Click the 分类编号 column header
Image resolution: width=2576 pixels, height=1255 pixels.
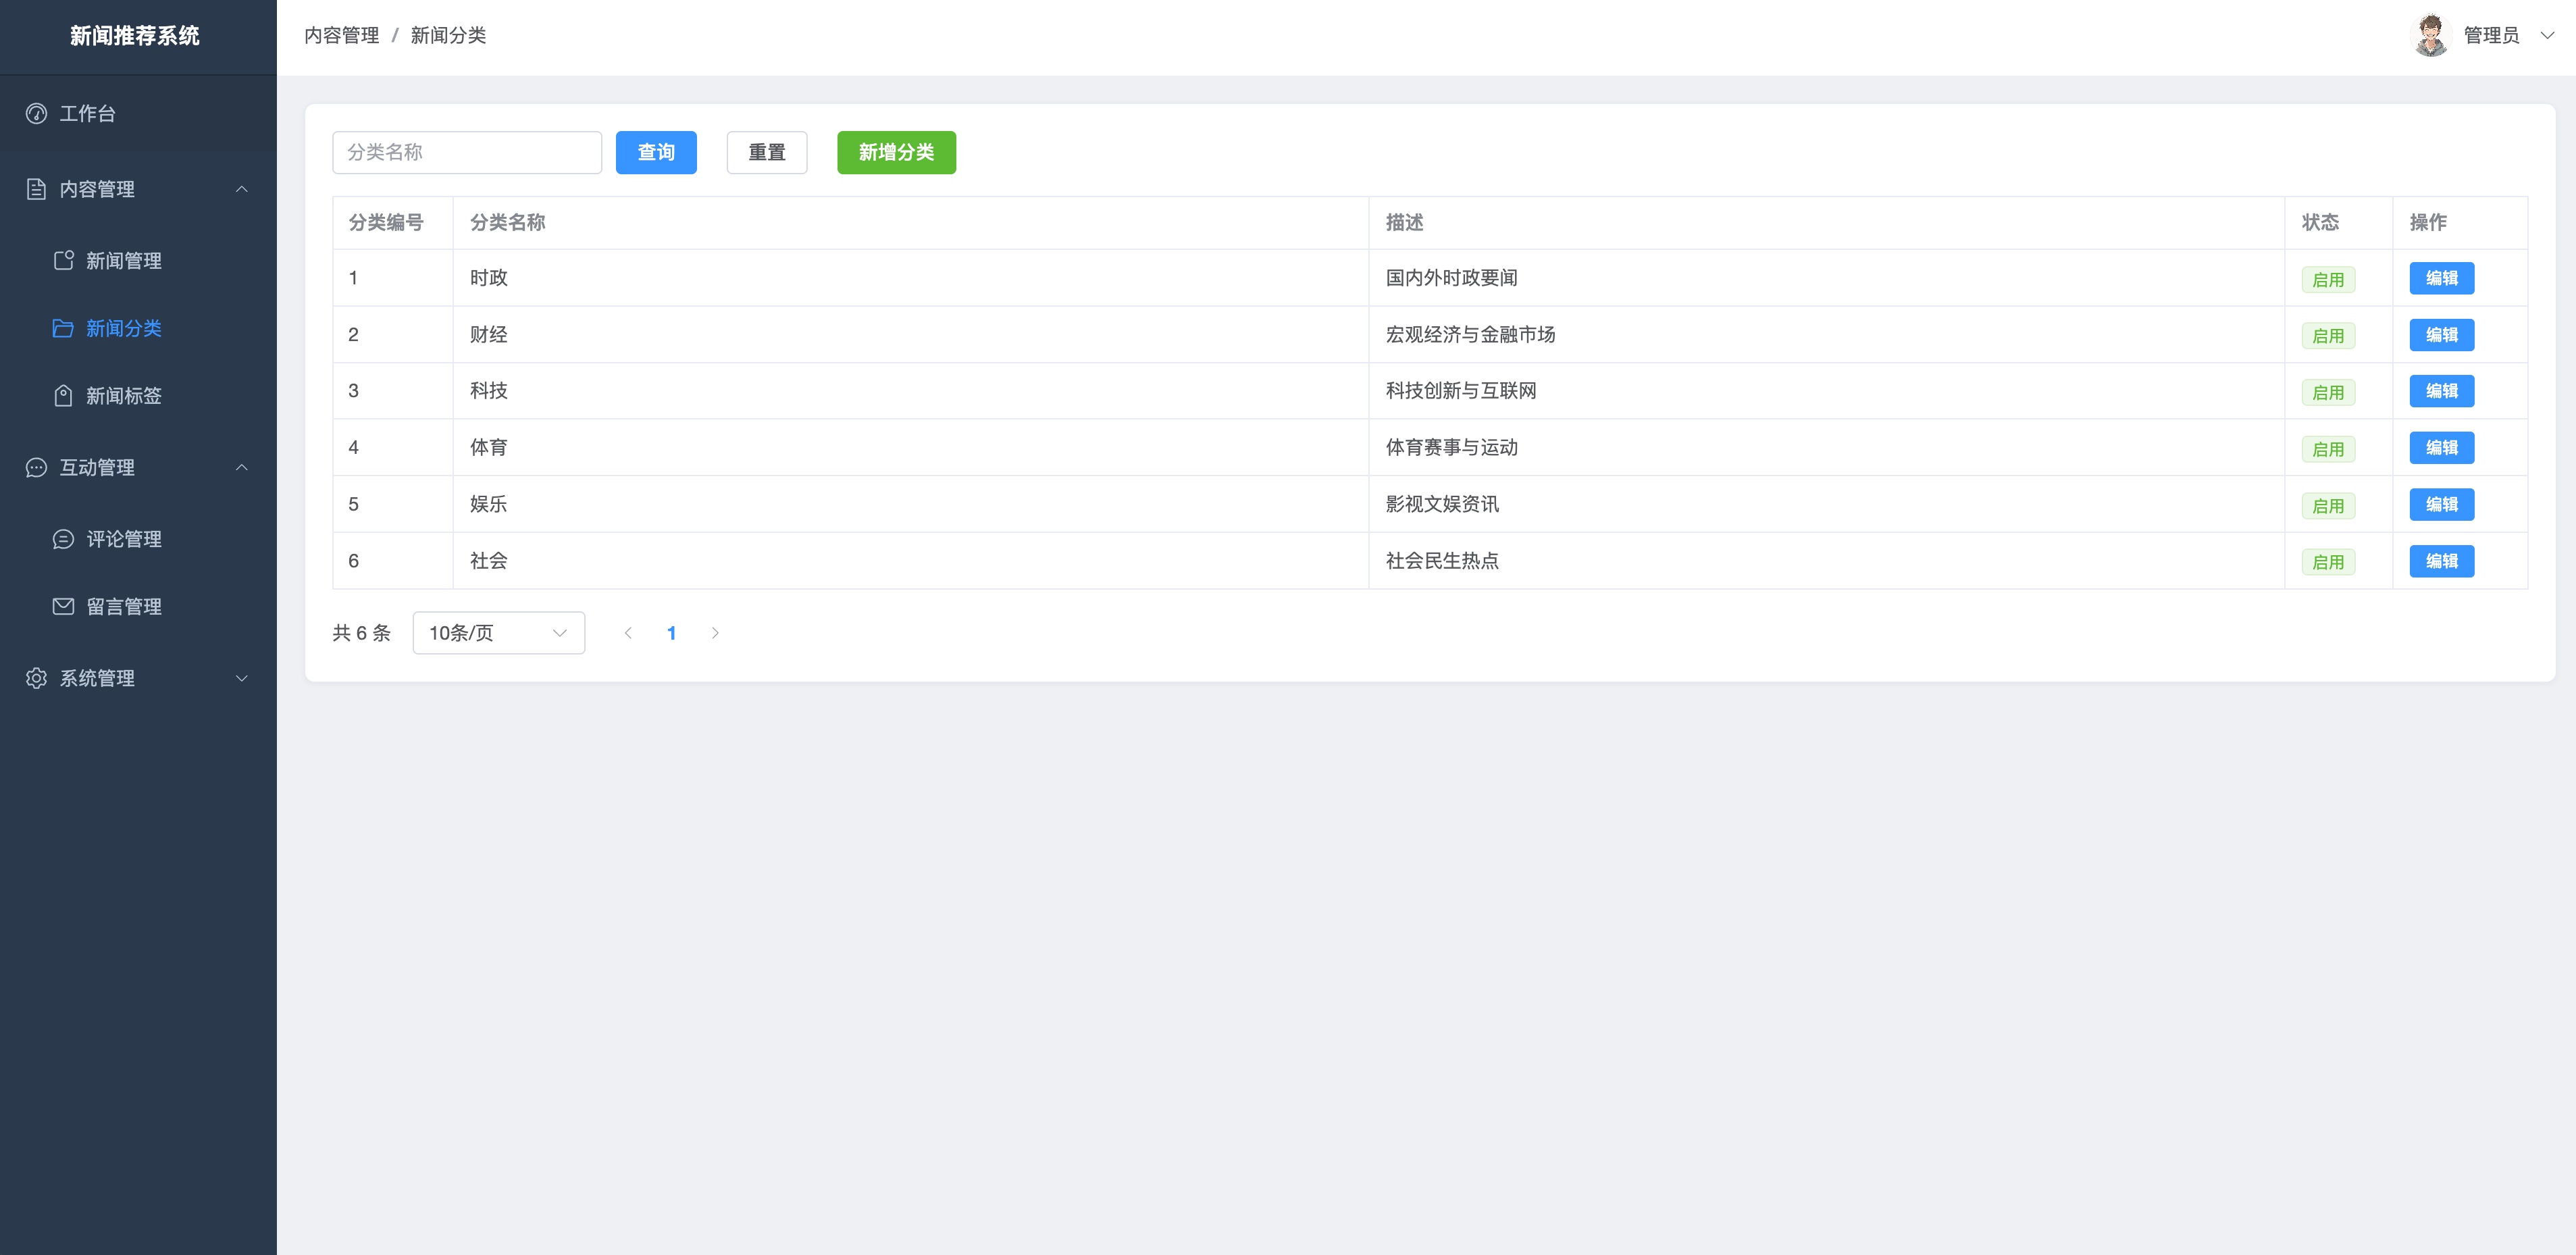click(393, 222)
